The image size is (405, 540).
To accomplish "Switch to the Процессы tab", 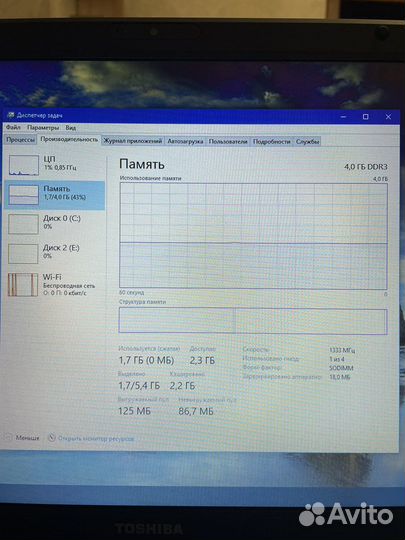I will (21, 140).
